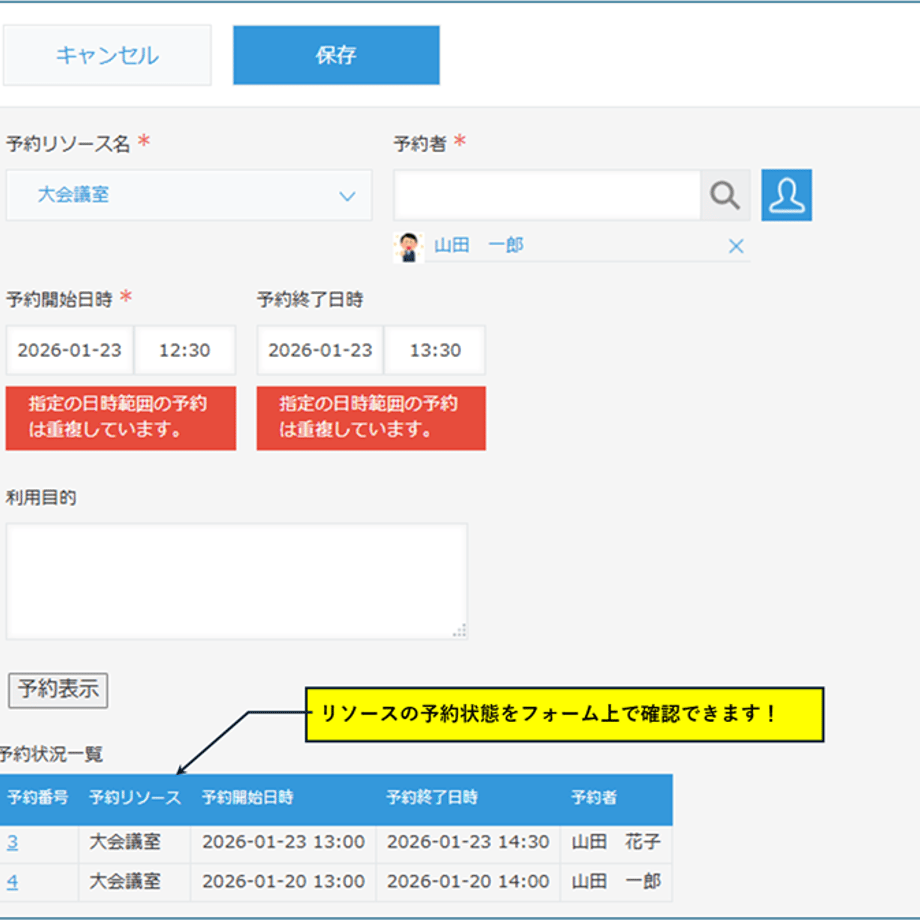Select the 山田 花子 table cell
This screenshot has width=920, height=920.
point(617,843)
